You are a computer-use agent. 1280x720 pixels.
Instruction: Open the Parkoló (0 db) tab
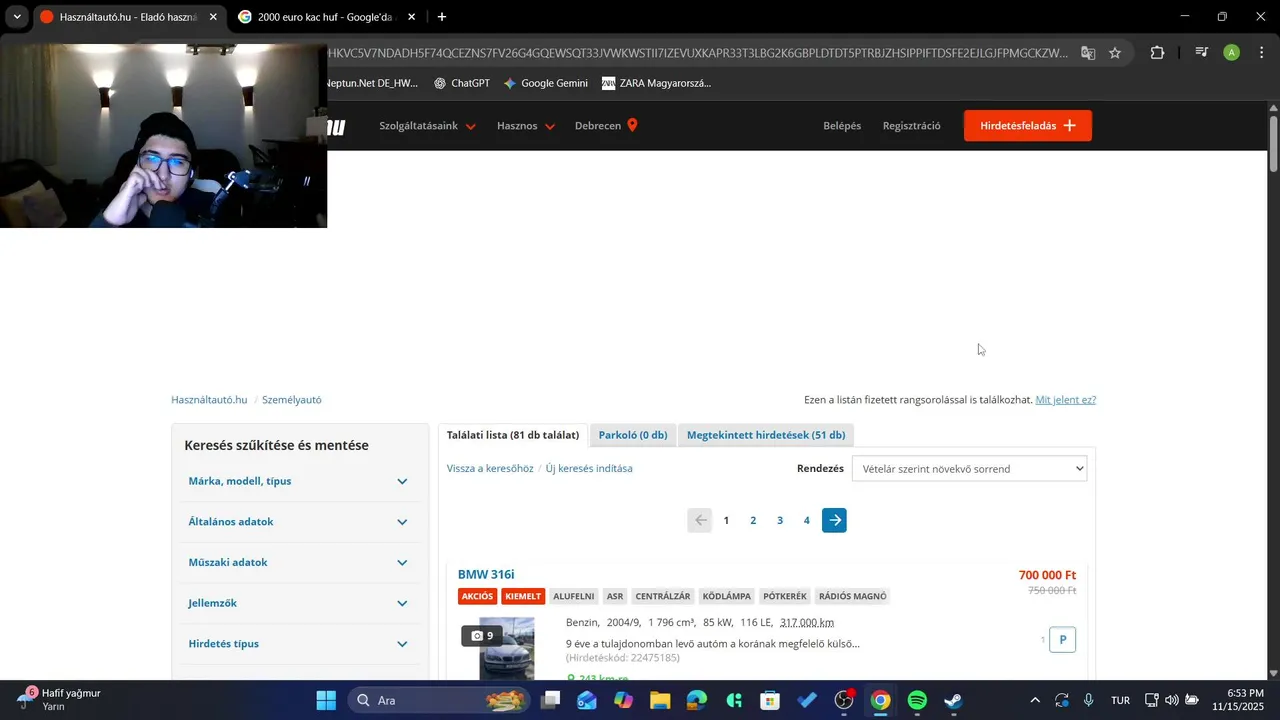click(633, 435)
